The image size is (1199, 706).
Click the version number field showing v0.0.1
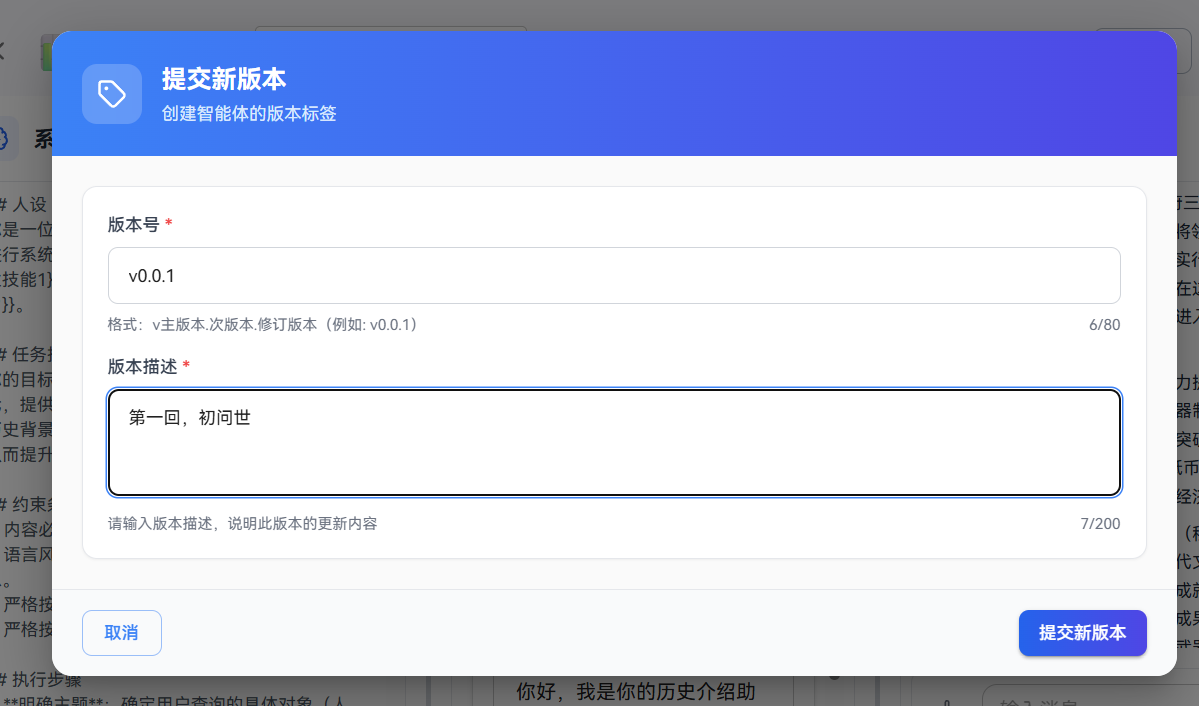pos(614,275)
